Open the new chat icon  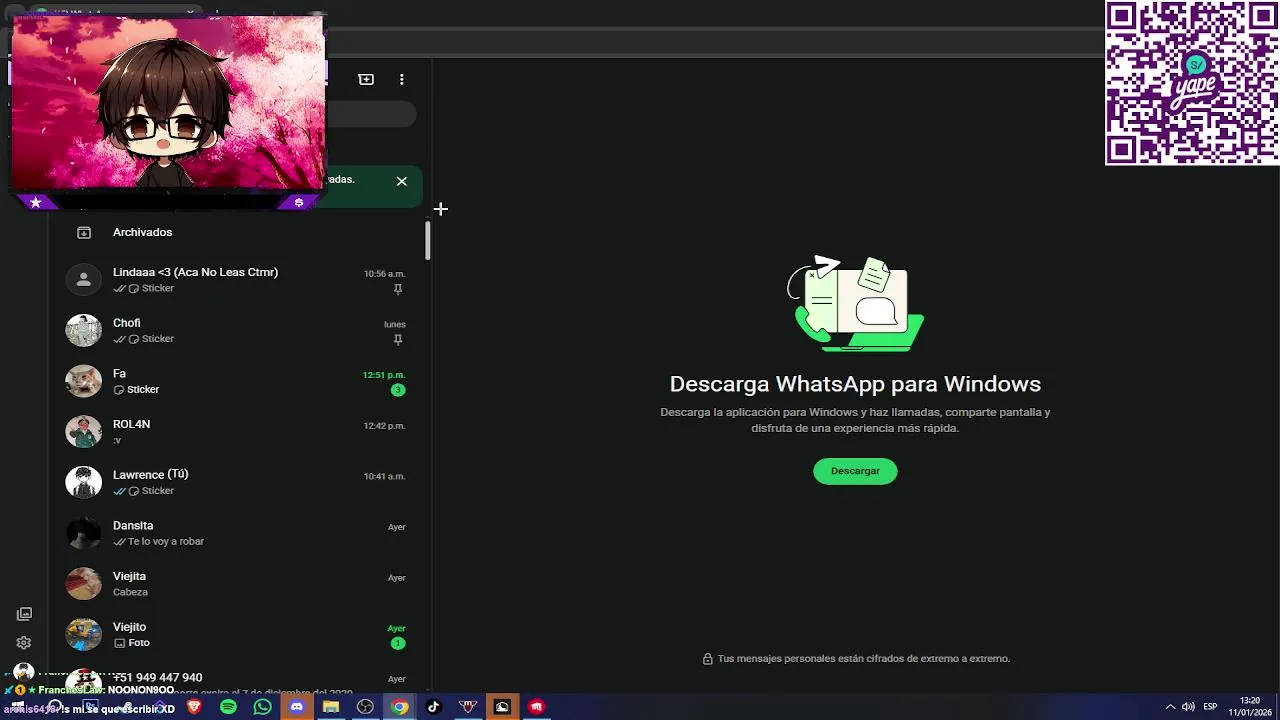[x=366, y=79]
